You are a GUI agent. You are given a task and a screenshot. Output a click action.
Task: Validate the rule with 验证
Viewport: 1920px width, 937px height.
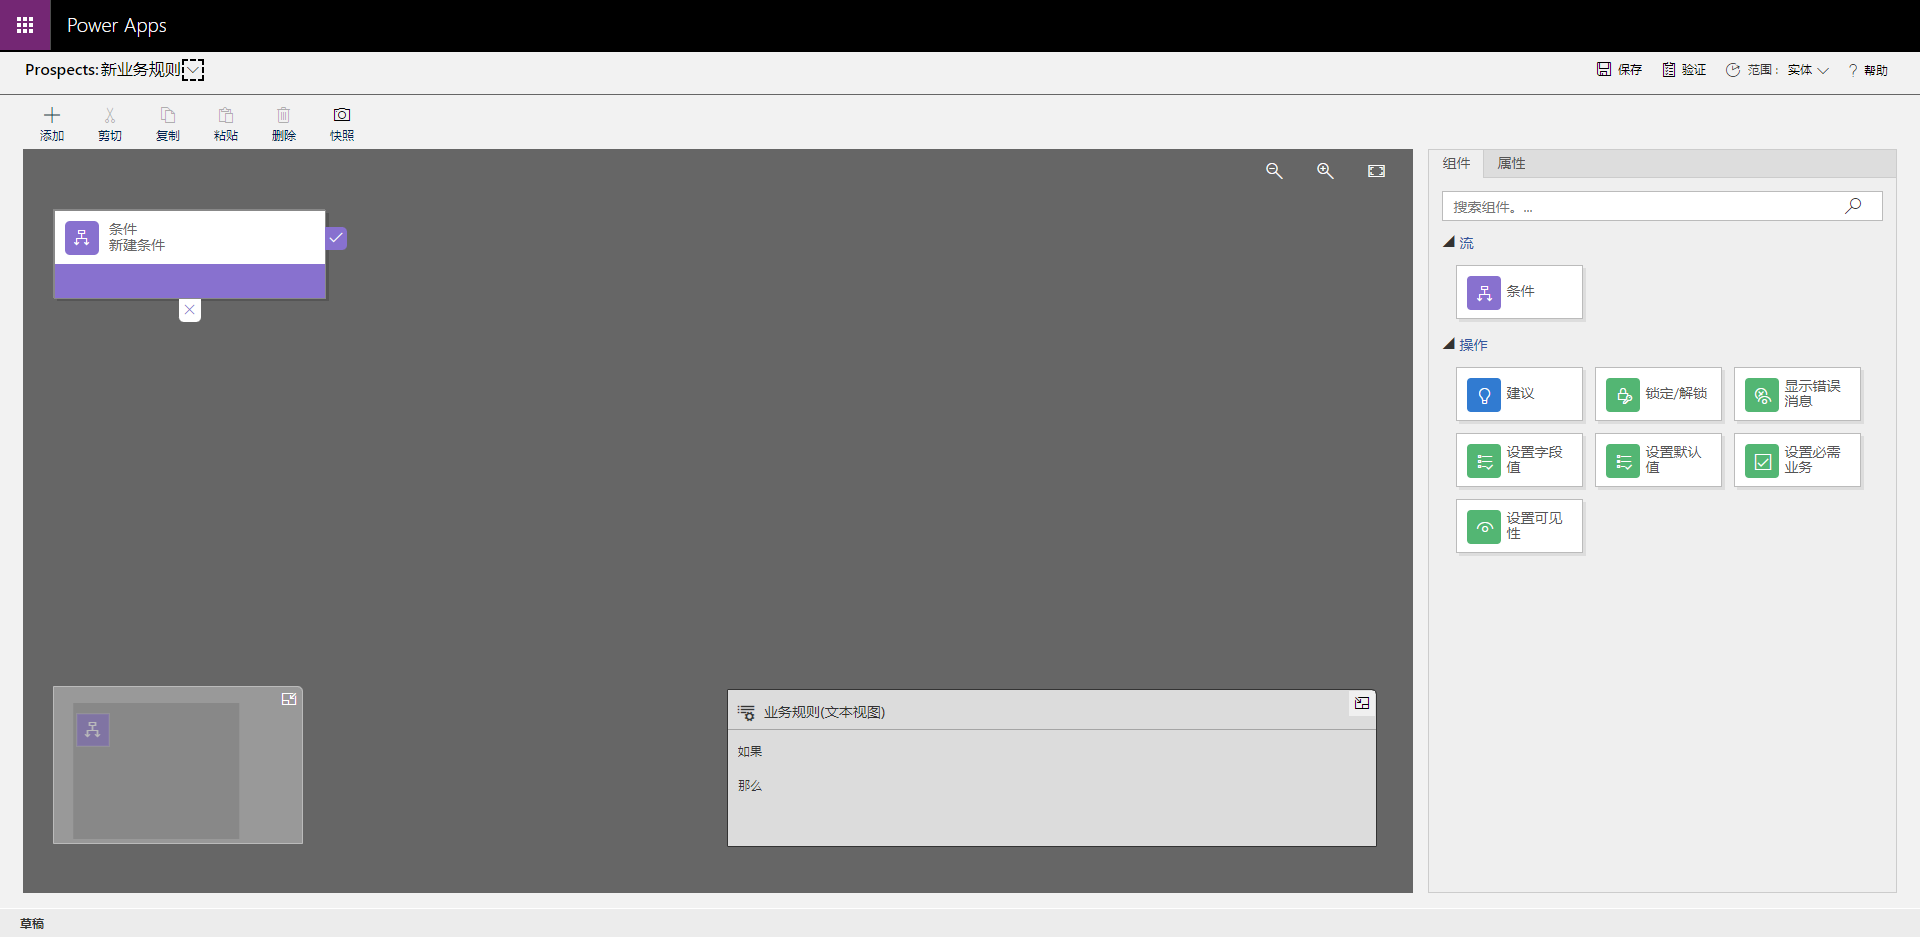click(1684, 70)
